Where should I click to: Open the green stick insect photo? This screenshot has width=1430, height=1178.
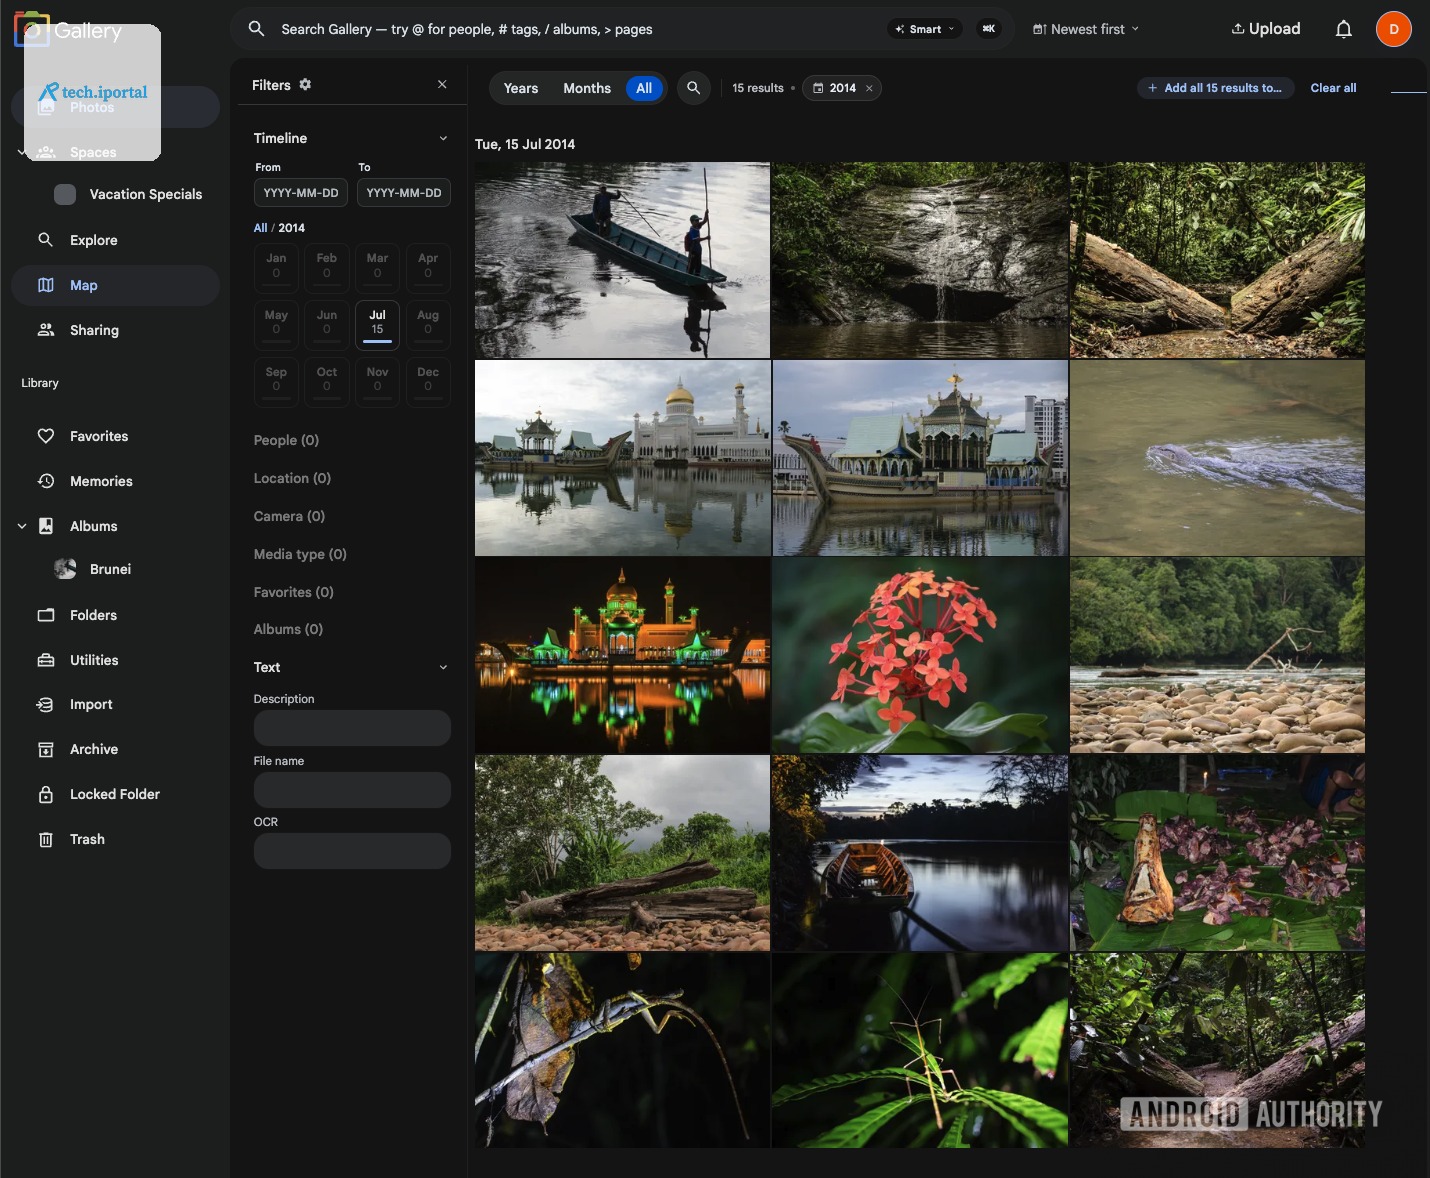pos(920,1050)
